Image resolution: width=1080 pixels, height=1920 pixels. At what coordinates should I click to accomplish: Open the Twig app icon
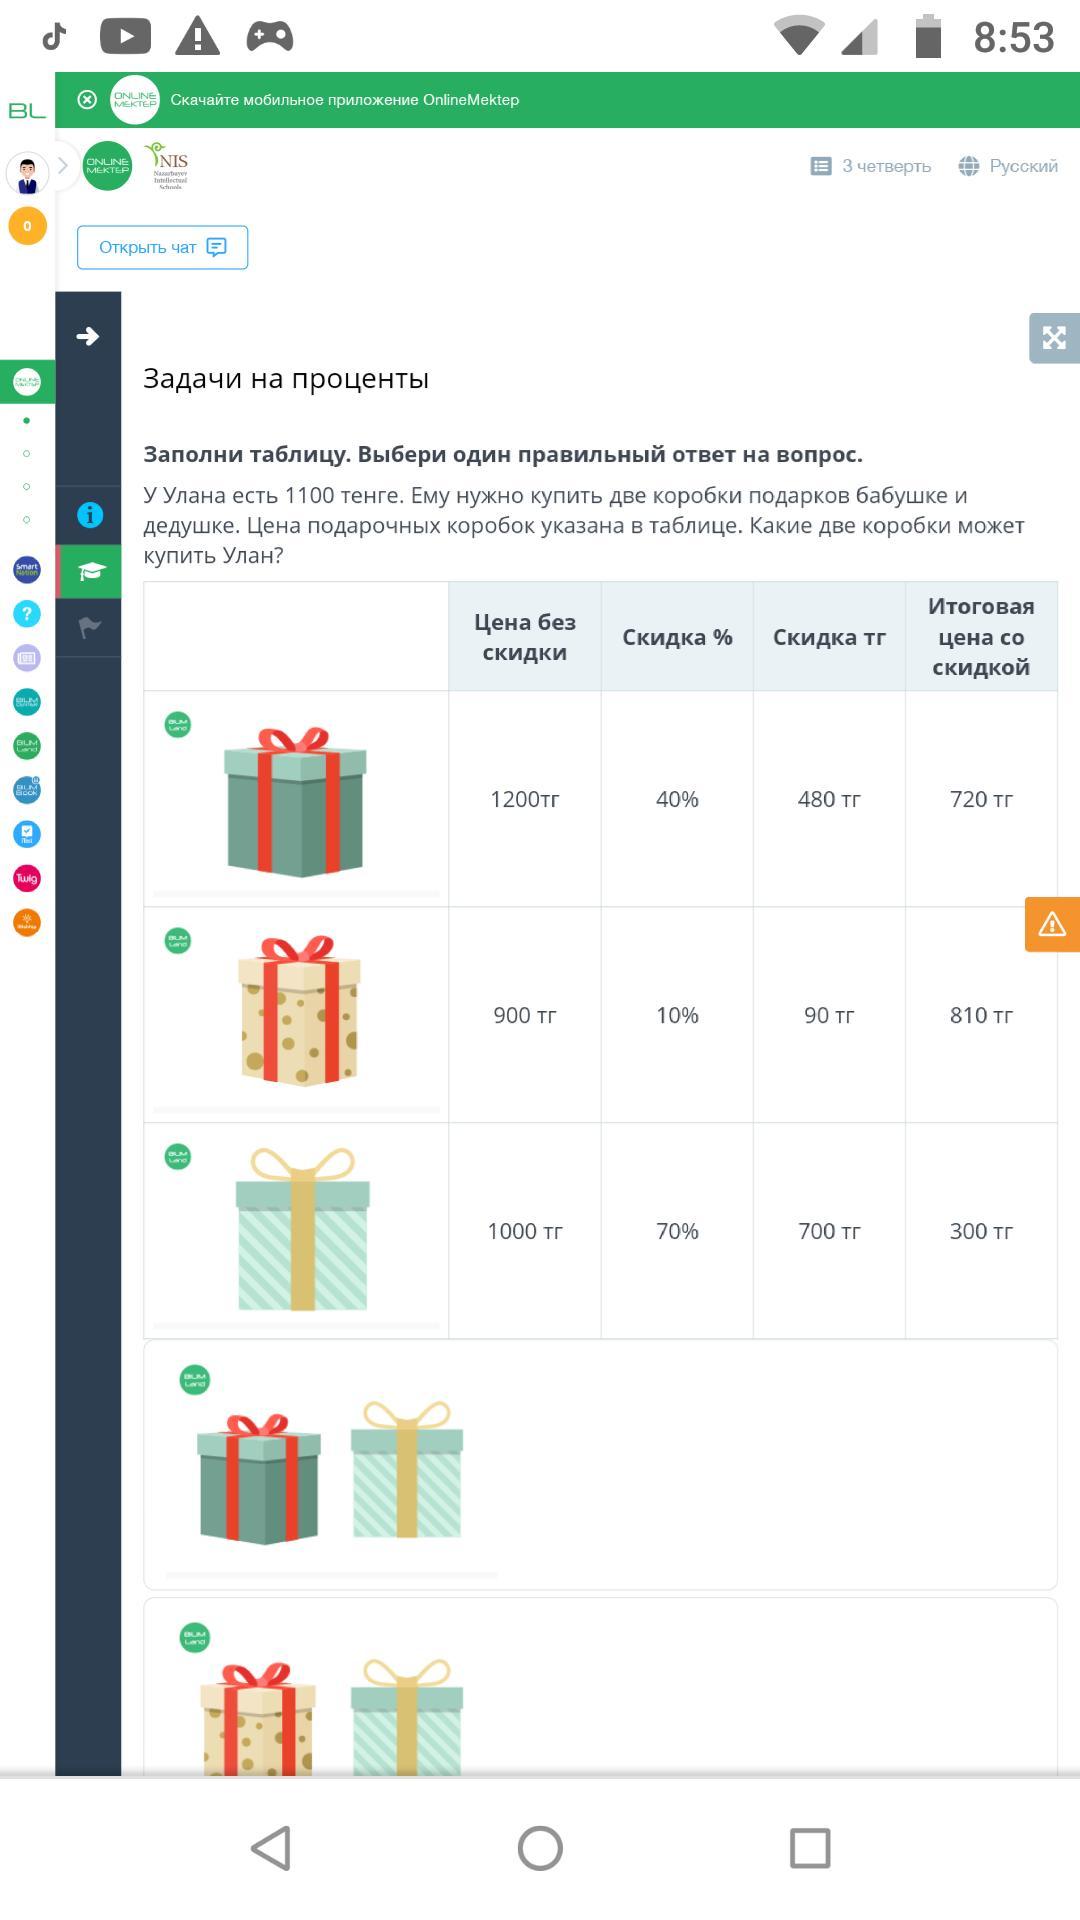tap(27, 878)
